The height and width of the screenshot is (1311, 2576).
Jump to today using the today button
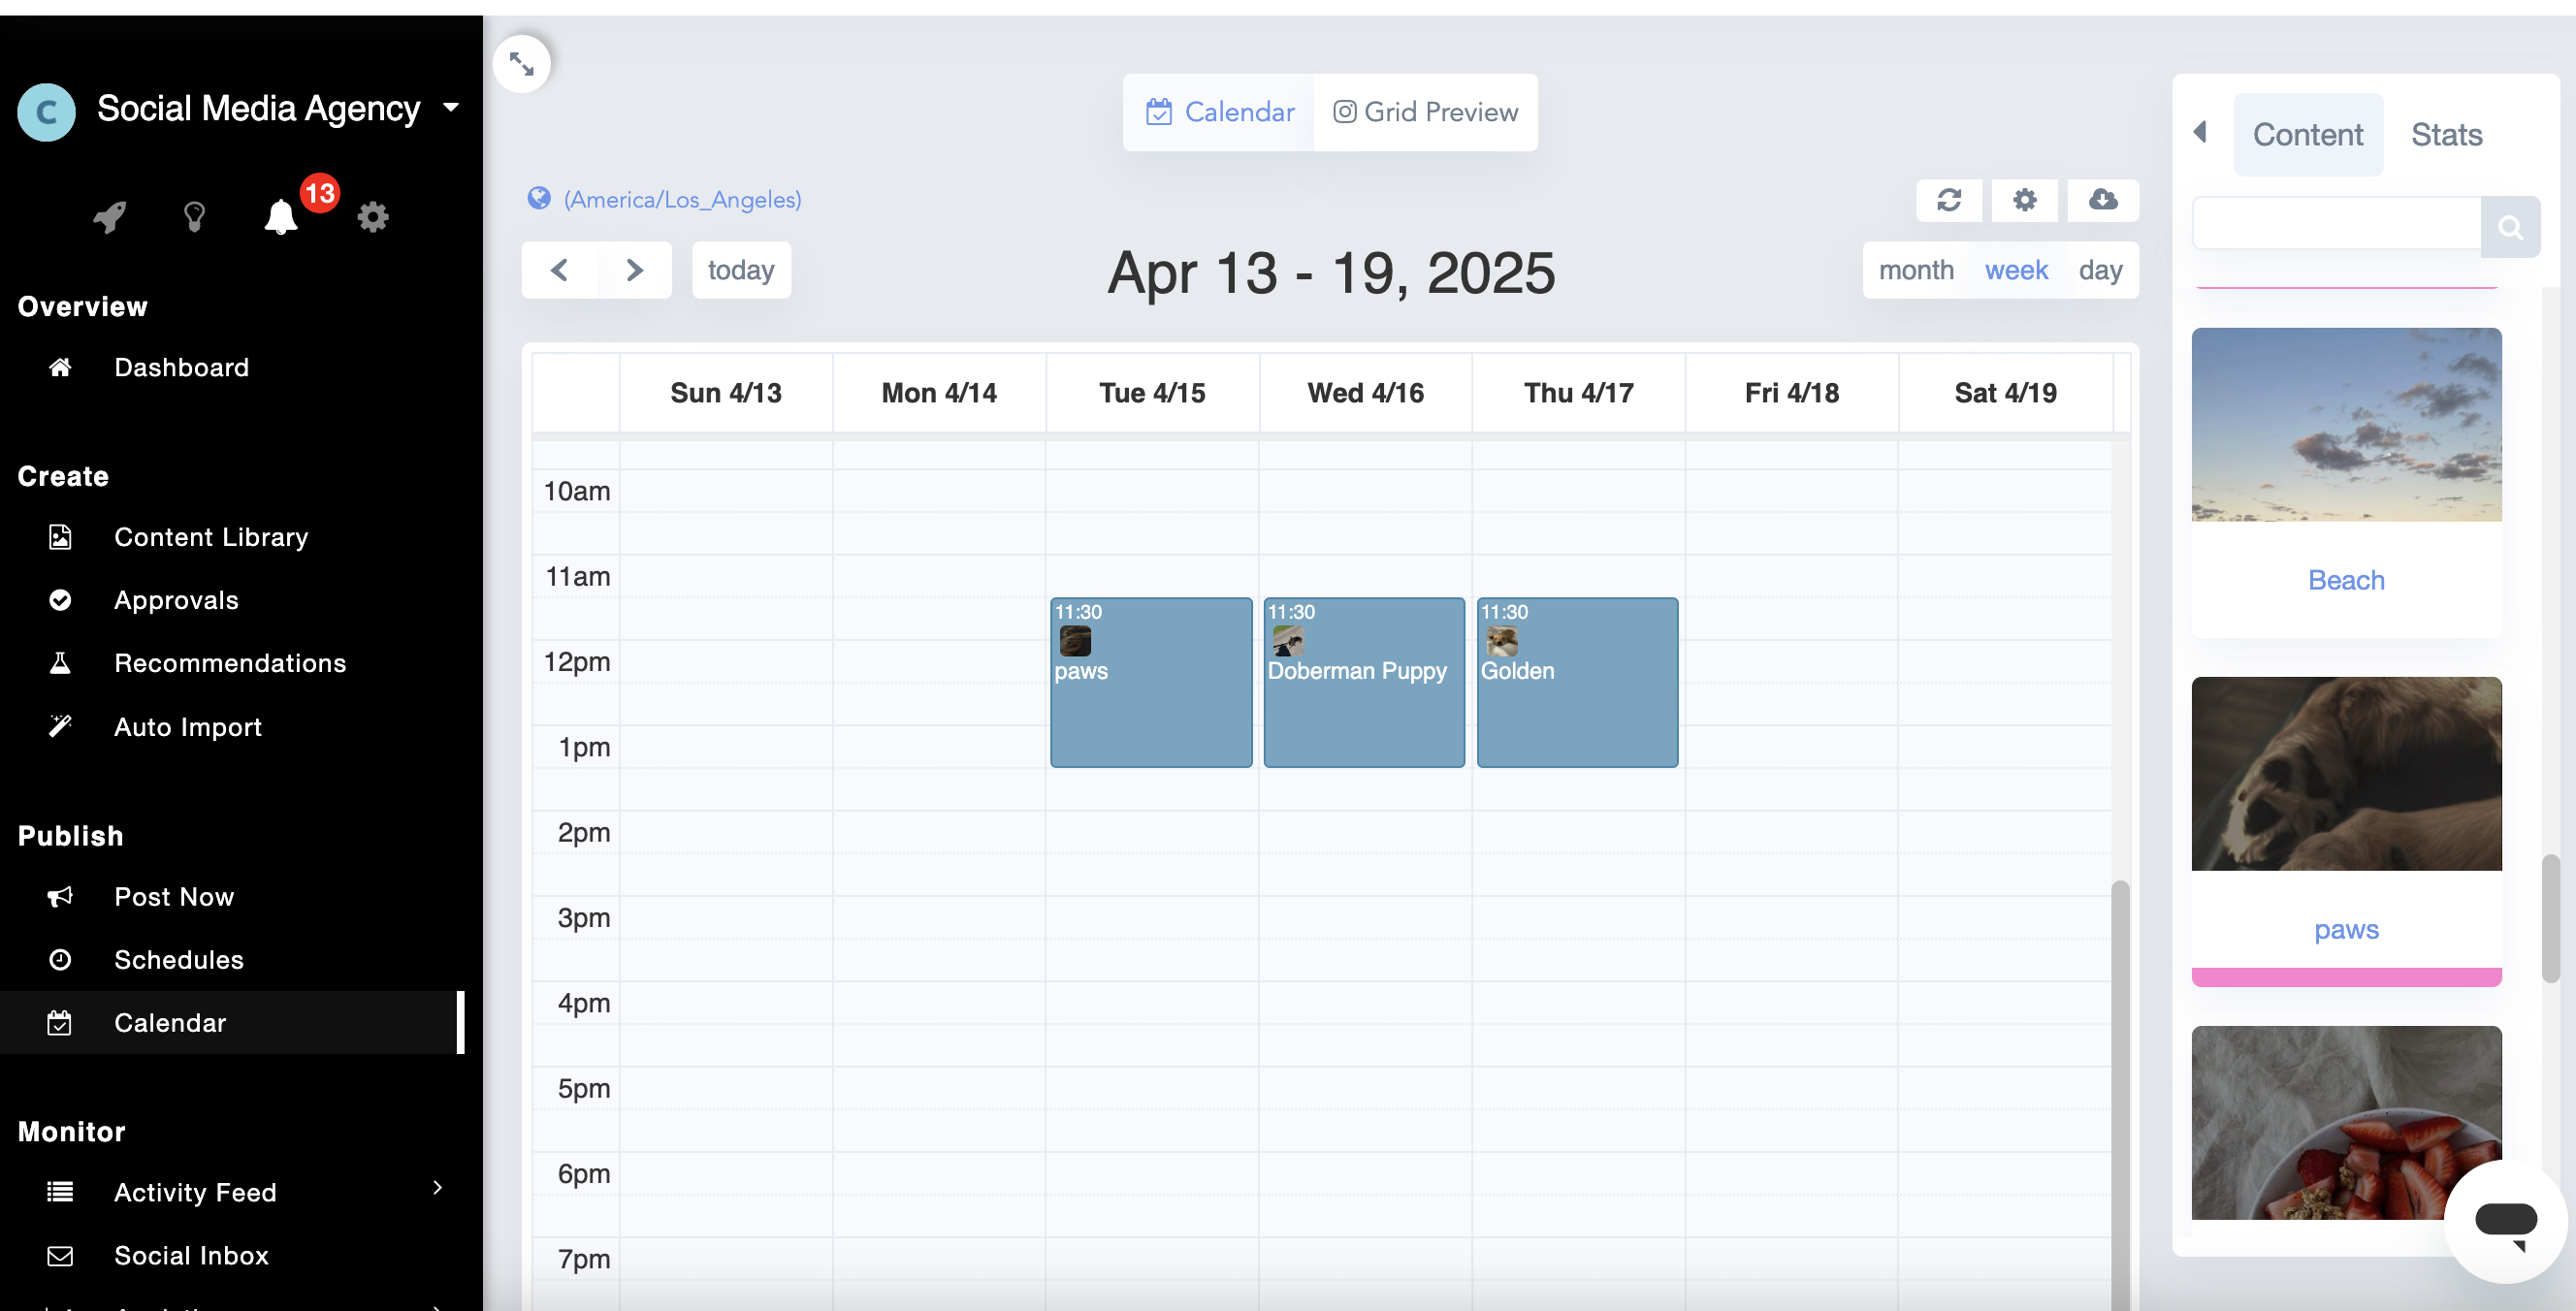(741, 269)
